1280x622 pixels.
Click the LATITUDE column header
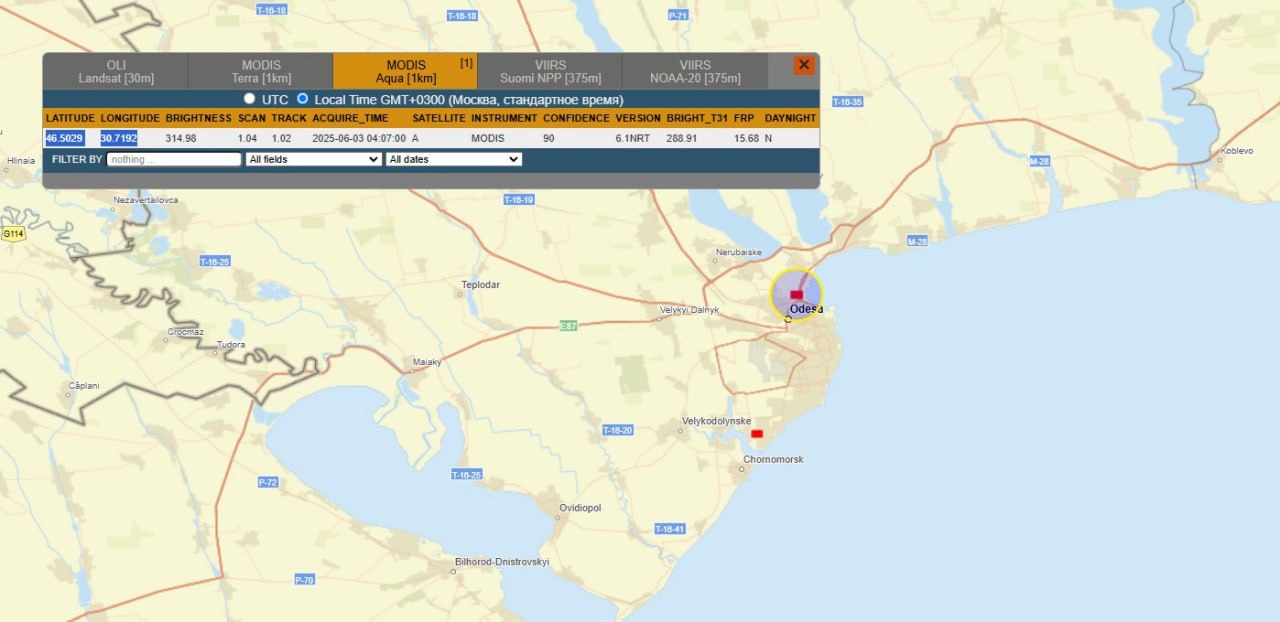(x=70, y=118)
